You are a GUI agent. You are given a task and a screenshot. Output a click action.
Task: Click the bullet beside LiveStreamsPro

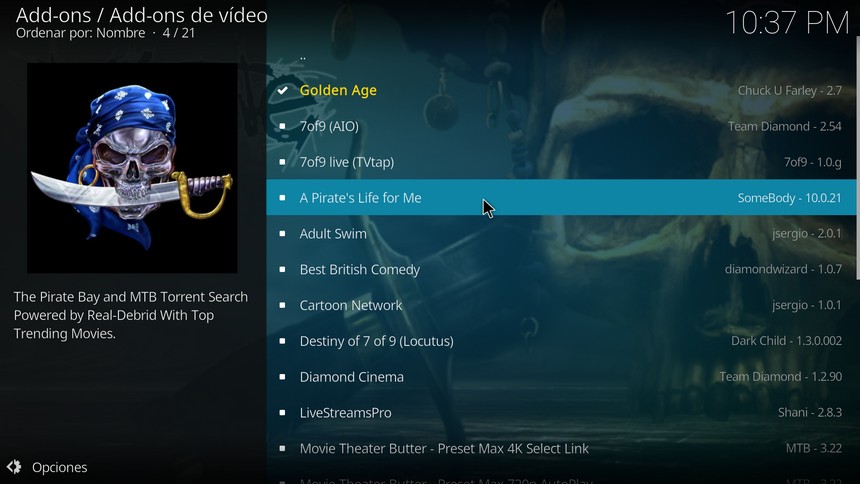pyautogui.click(x=282, y=412)
